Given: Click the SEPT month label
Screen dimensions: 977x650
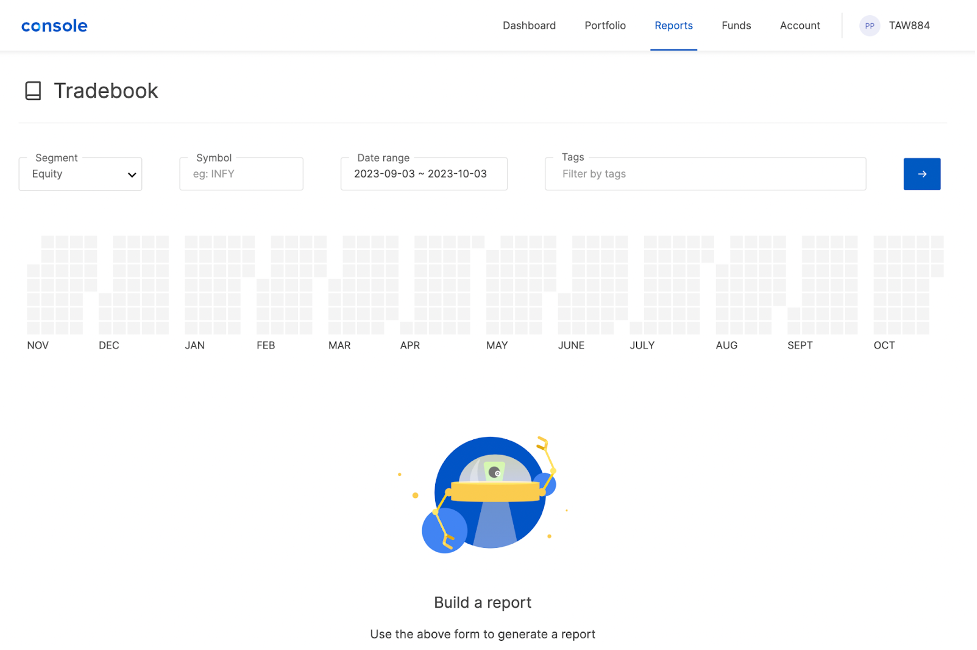Looking at the screenshot, I should point(800,345).
